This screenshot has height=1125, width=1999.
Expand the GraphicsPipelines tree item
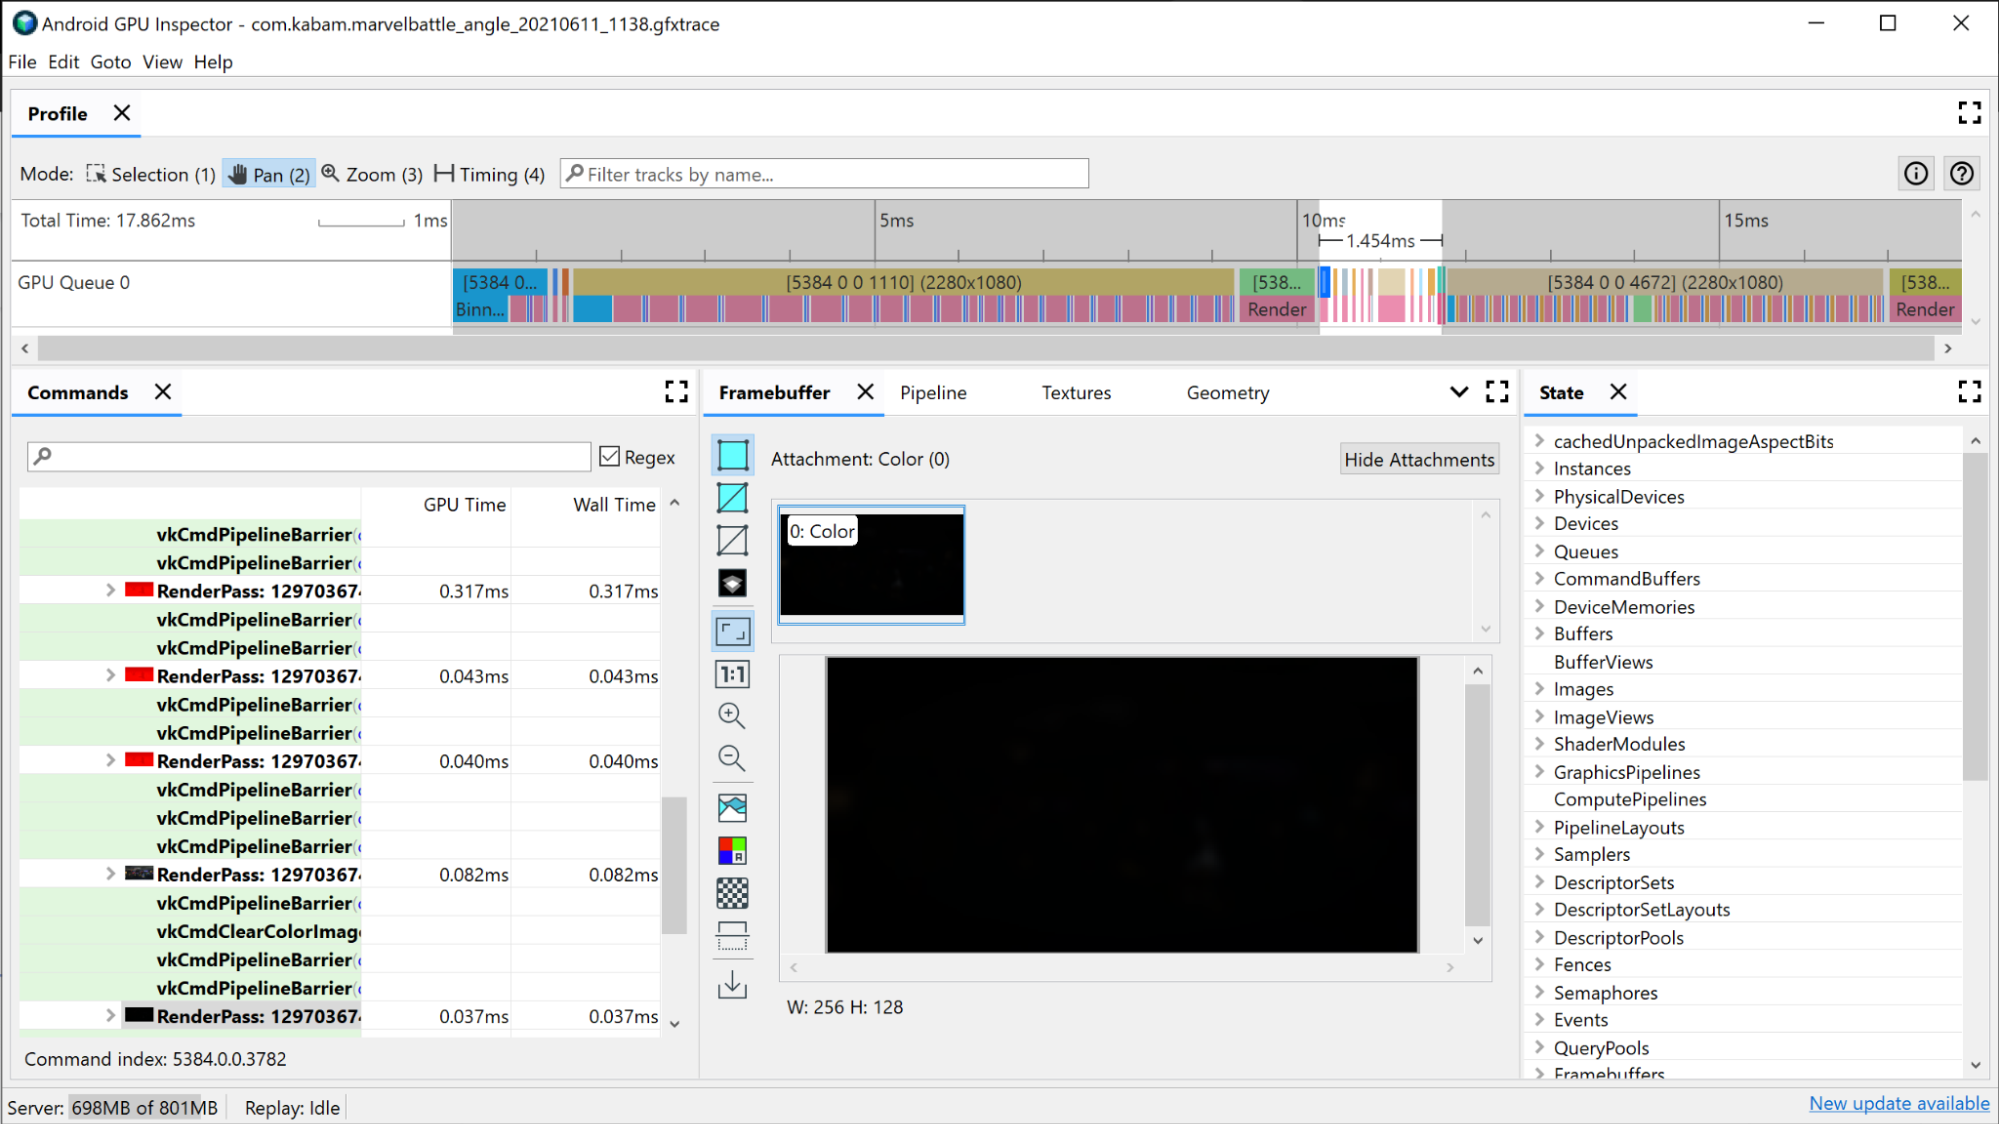(x=1539, y=771)
